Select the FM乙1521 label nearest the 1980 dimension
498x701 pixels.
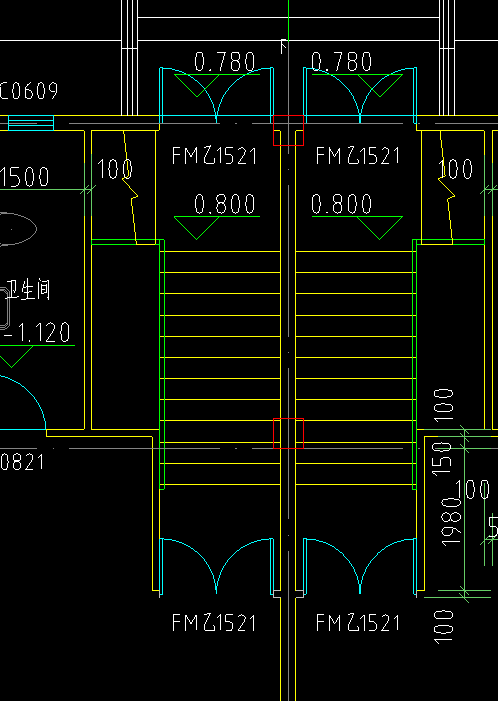(x=358, y=622)
